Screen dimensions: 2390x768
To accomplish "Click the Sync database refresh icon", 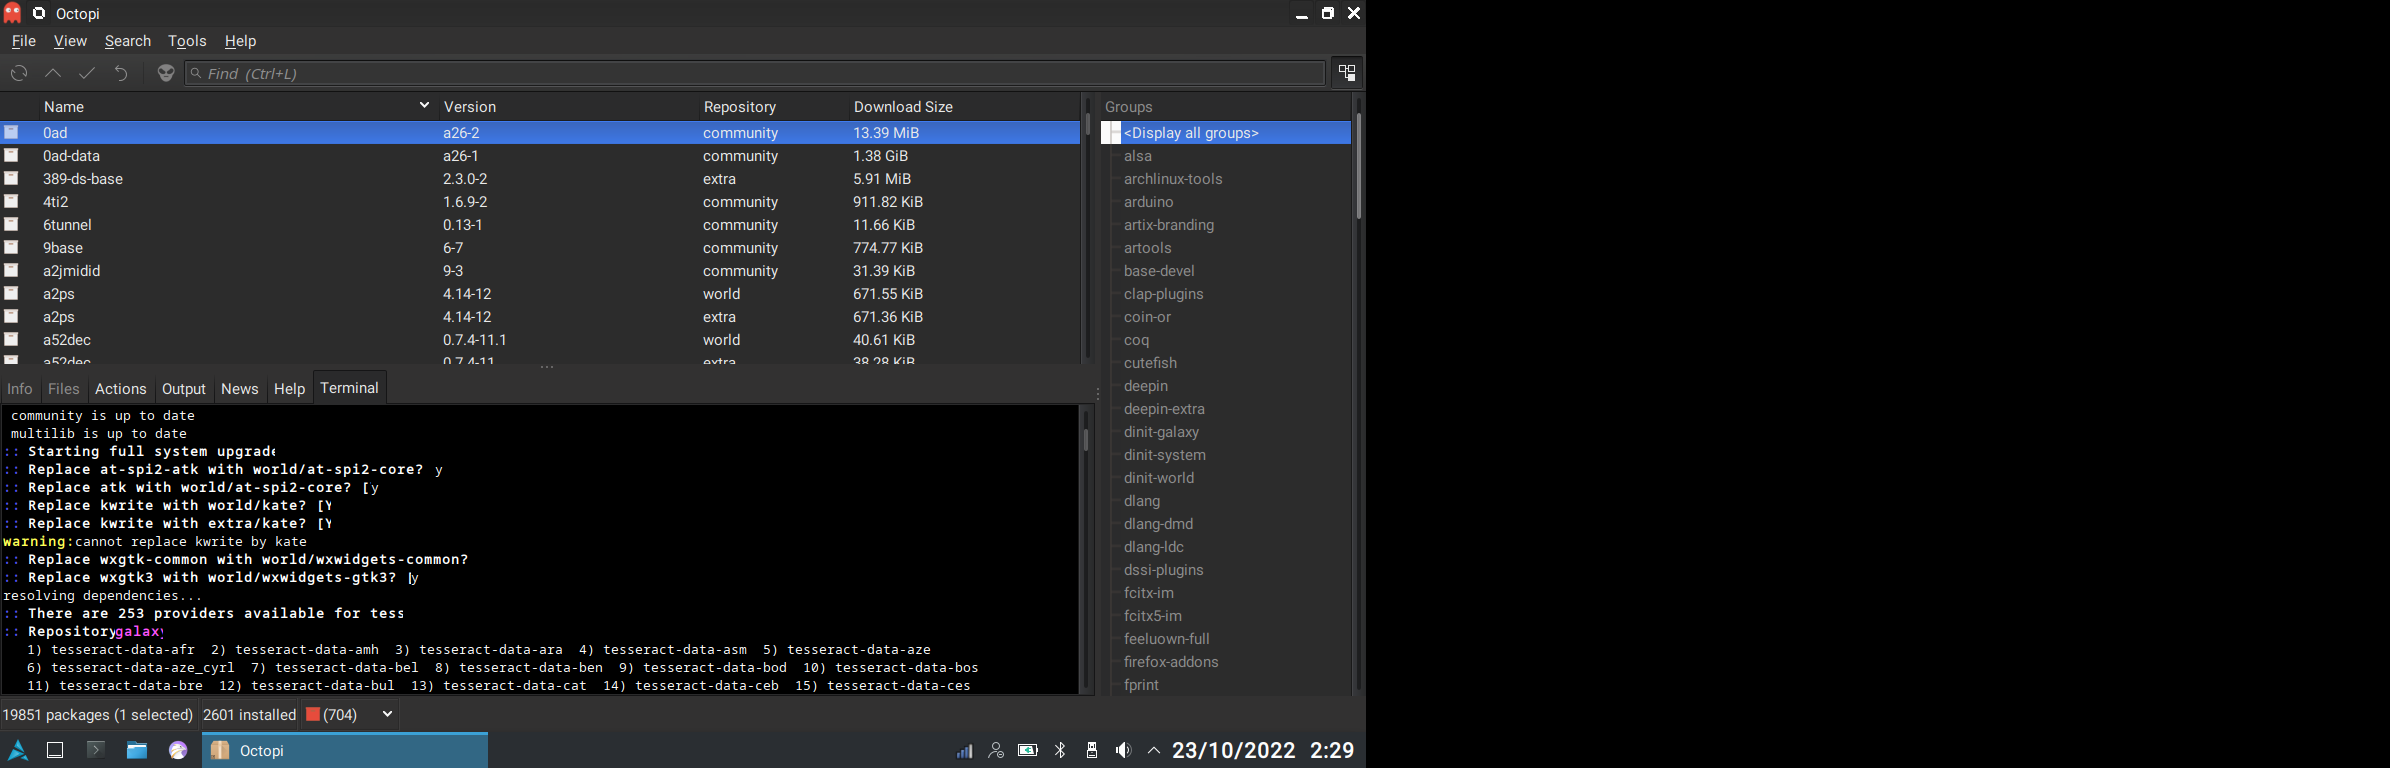I will 19,73.
